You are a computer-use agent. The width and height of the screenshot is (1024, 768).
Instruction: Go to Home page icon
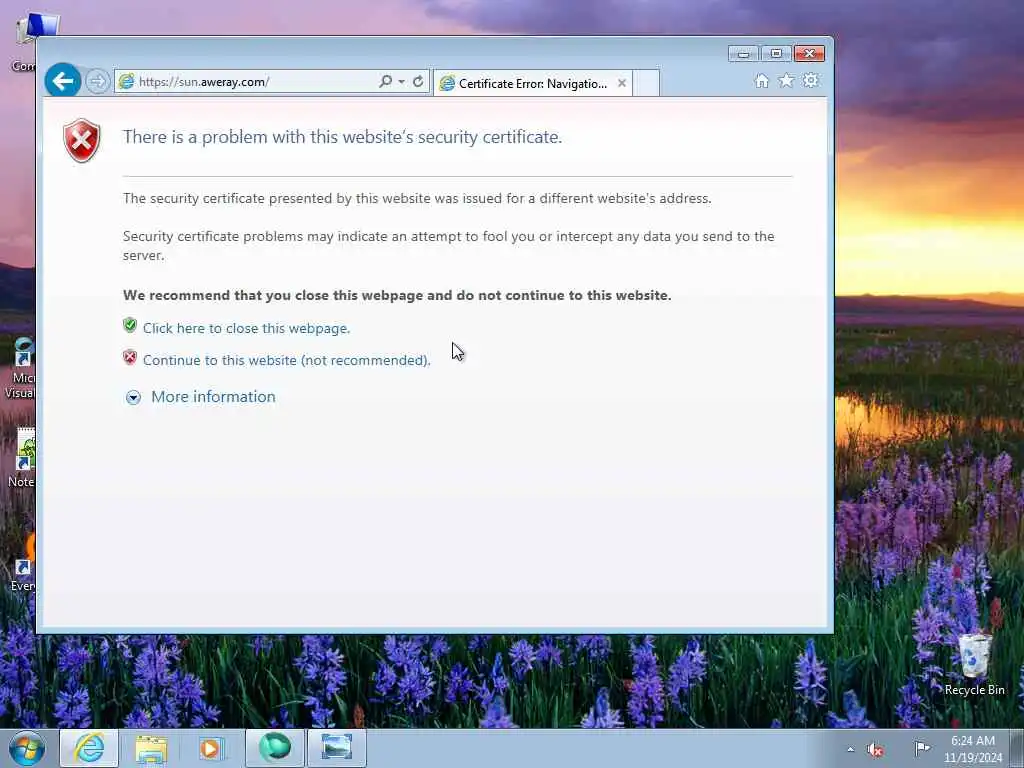(761, 80)
